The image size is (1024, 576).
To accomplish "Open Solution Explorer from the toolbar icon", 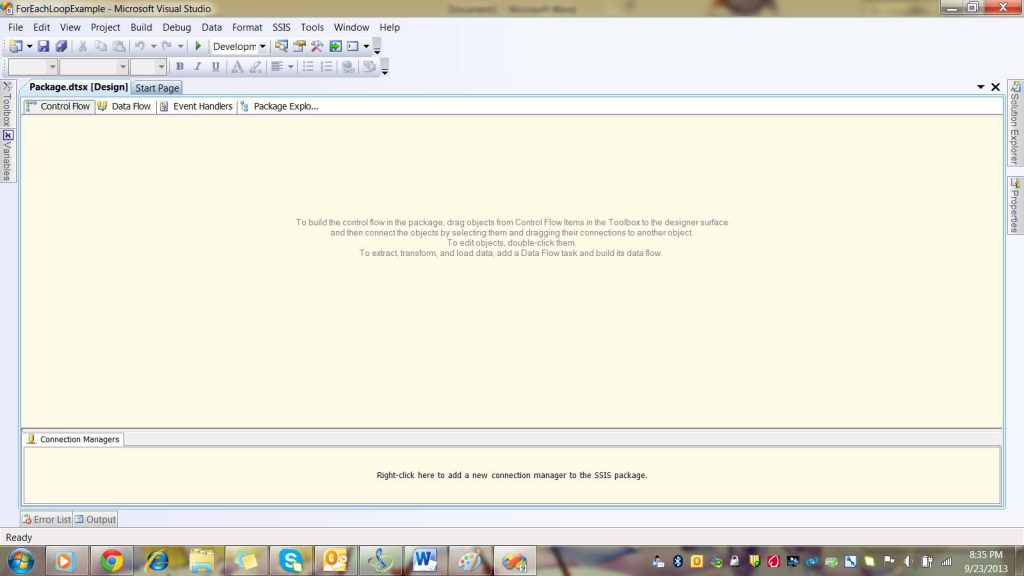I will [x=282, y=46].
